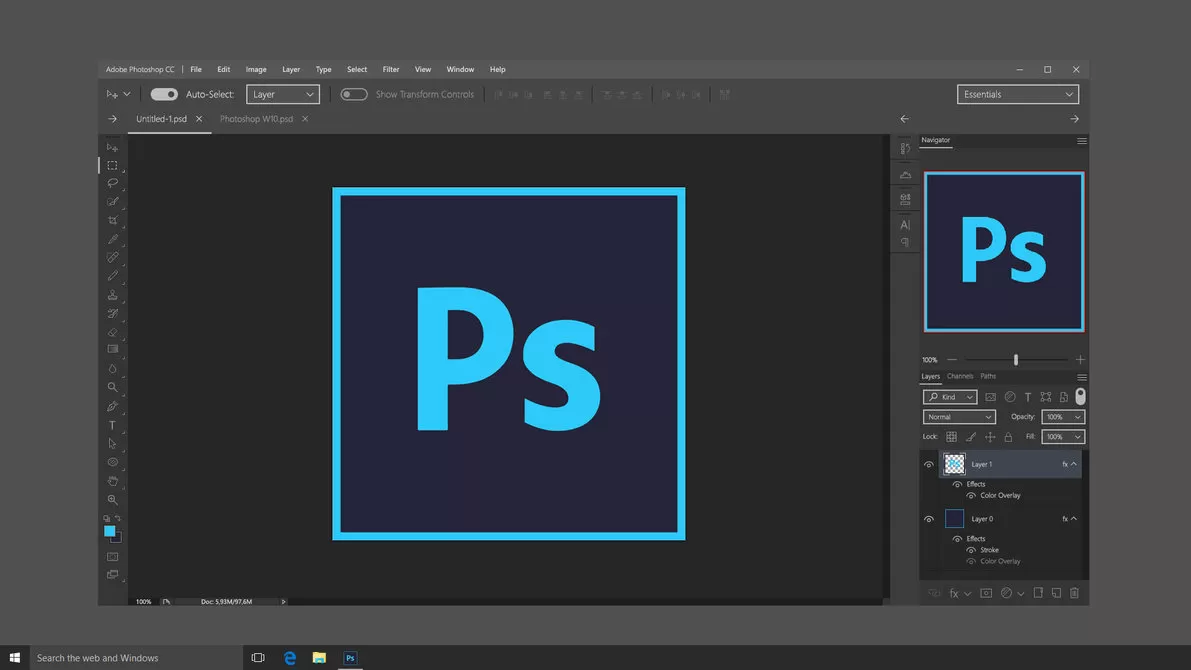Enable Show Transform Controls switch

354,94
